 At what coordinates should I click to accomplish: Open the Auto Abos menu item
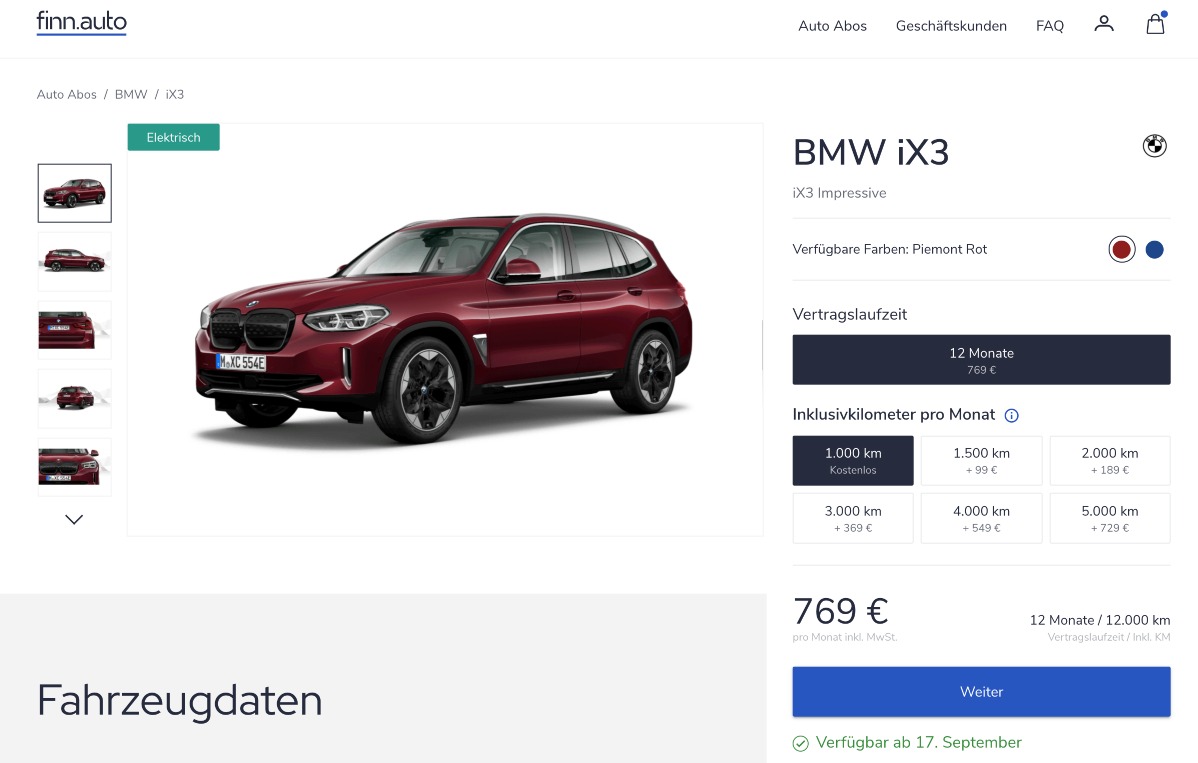[x=832, y=26]
